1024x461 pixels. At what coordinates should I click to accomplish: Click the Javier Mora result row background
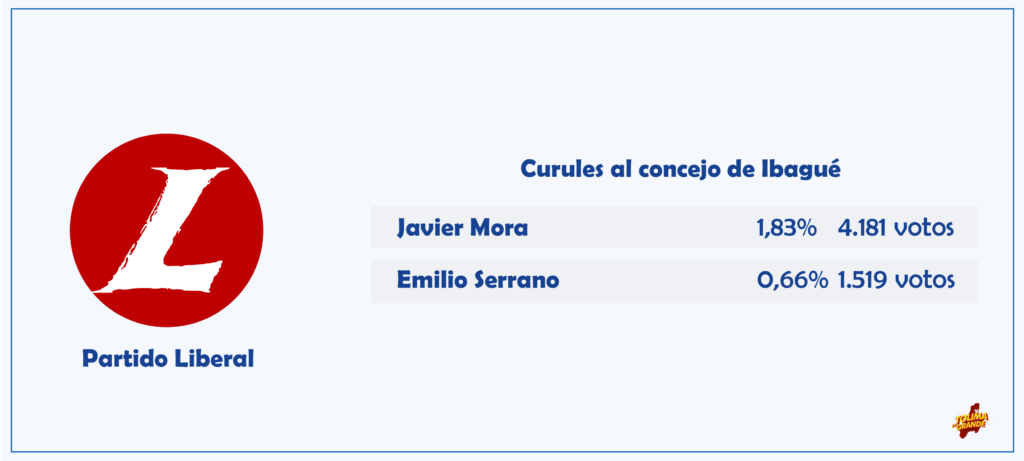click(x=675, y=227)
